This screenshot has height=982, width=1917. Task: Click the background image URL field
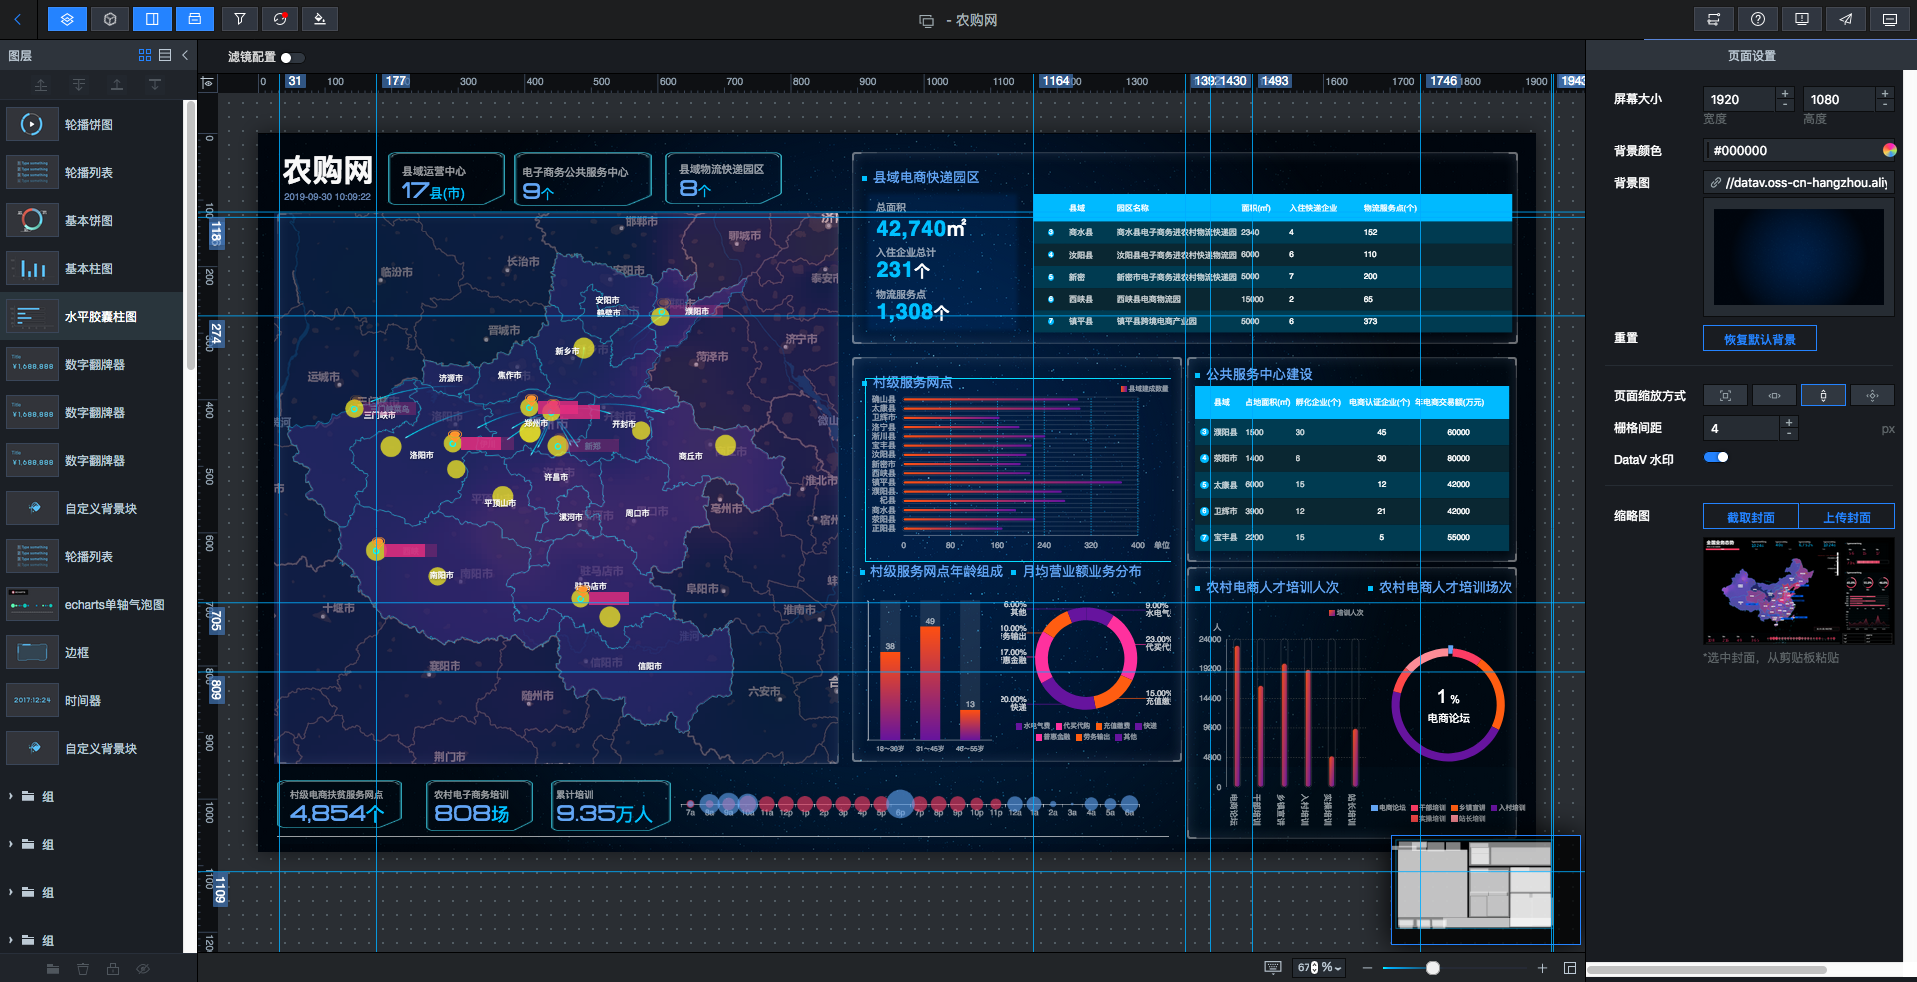1799,182
